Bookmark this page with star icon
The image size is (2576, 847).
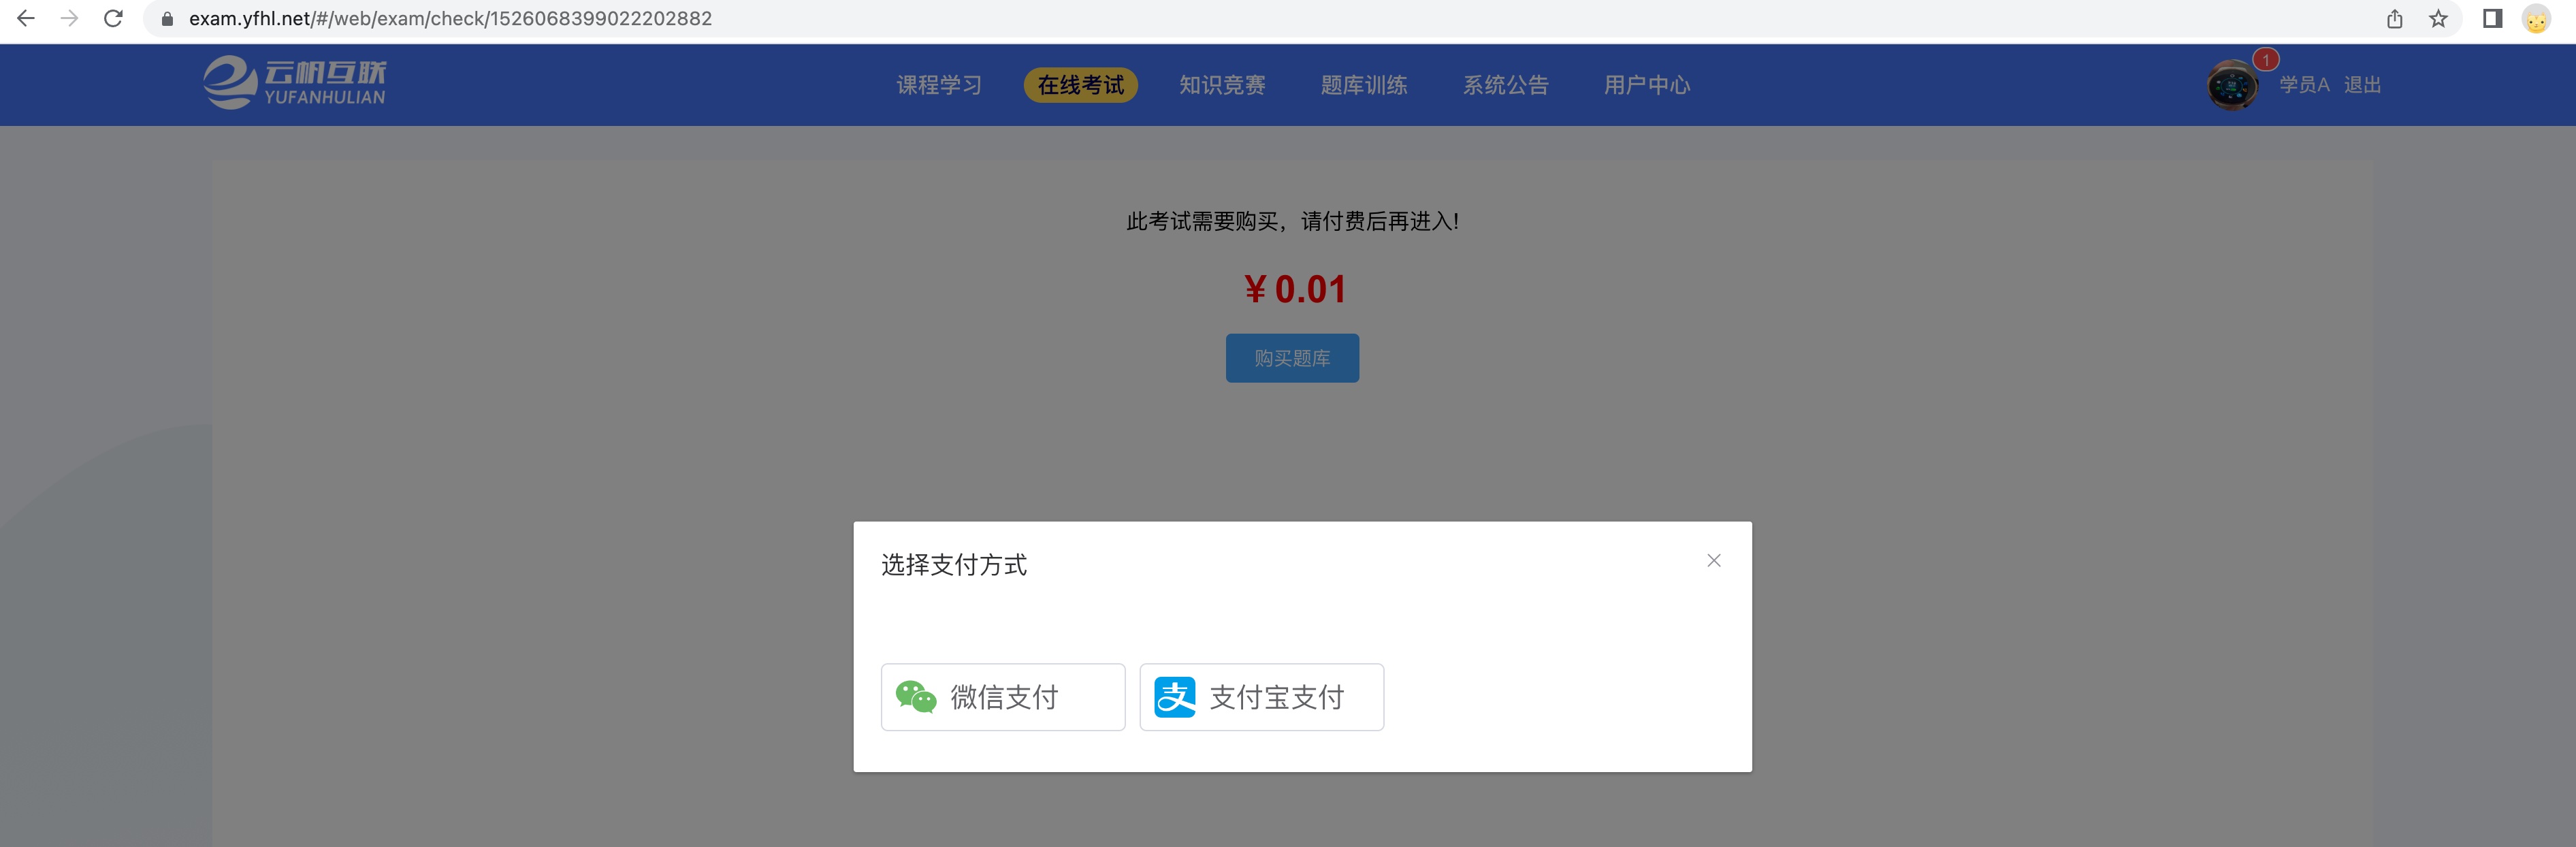(2438, 19)
